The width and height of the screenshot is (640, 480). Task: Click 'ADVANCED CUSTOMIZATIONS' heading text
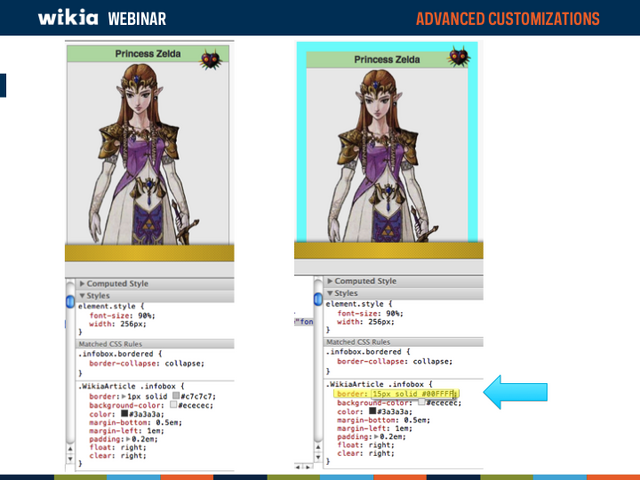click(x=508, y=19)
